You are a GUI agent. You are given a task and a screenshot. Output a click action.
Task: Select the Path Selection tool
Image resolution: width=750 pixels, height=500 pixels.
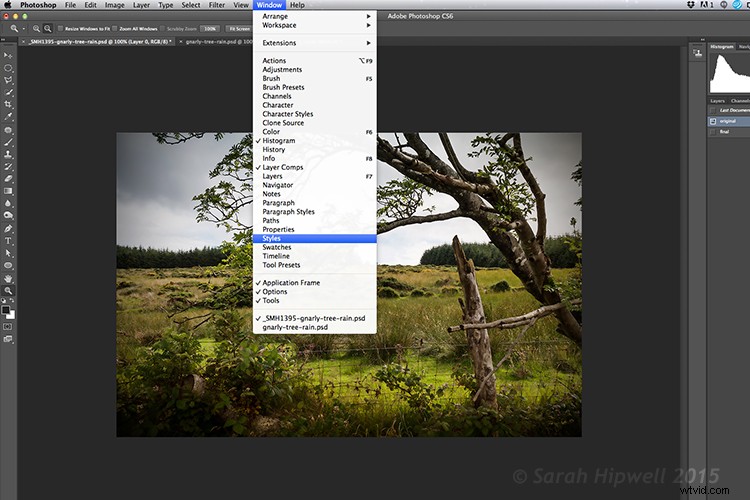point(8,253)
